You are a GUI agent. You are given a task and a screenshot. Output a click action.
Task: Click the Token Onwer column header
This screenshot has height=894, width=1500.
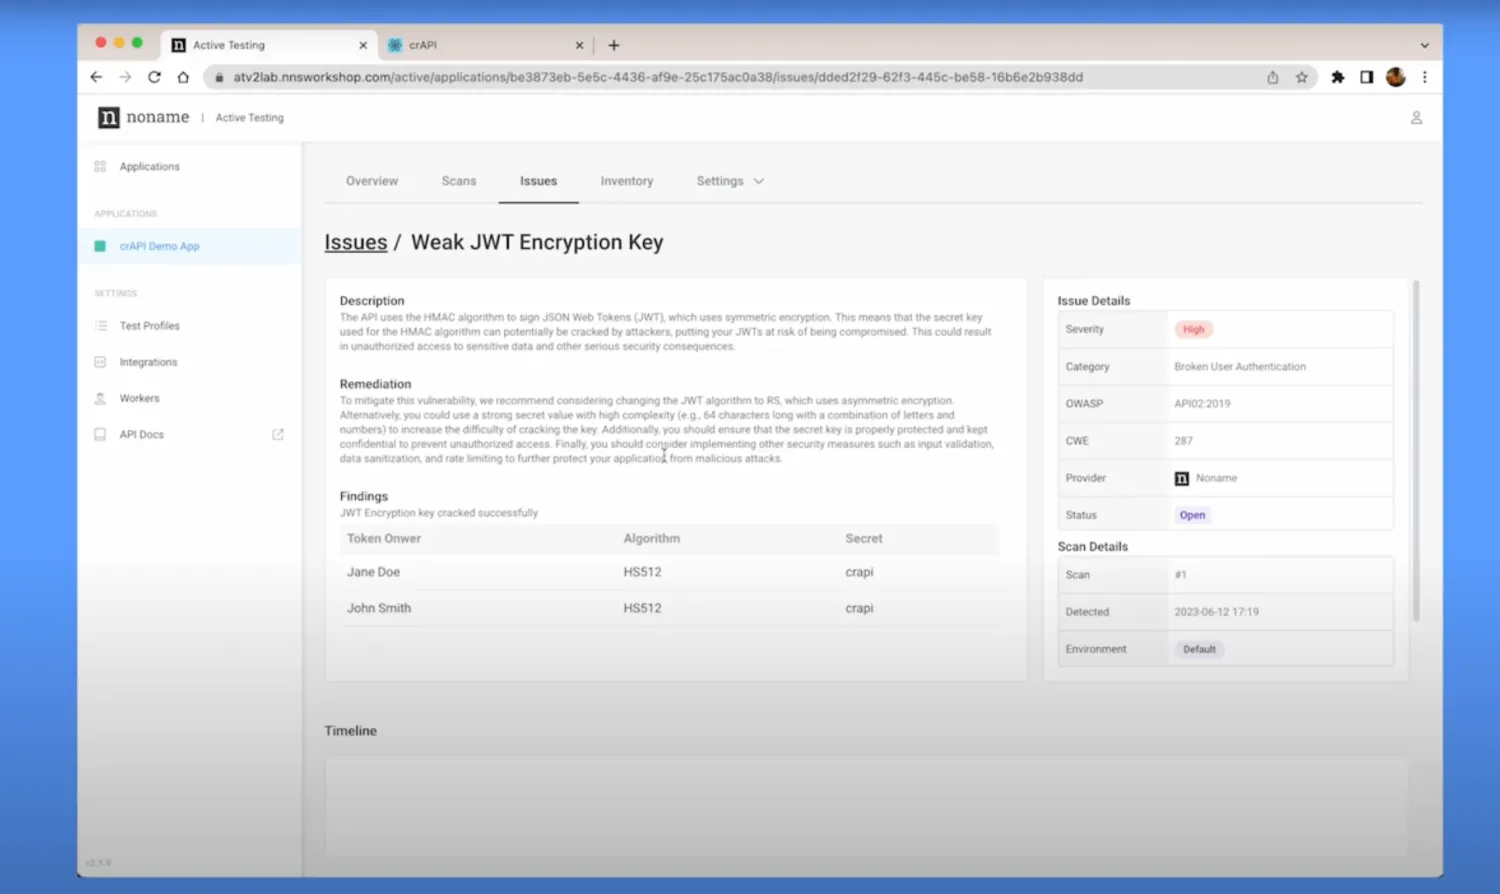point(384,538)
